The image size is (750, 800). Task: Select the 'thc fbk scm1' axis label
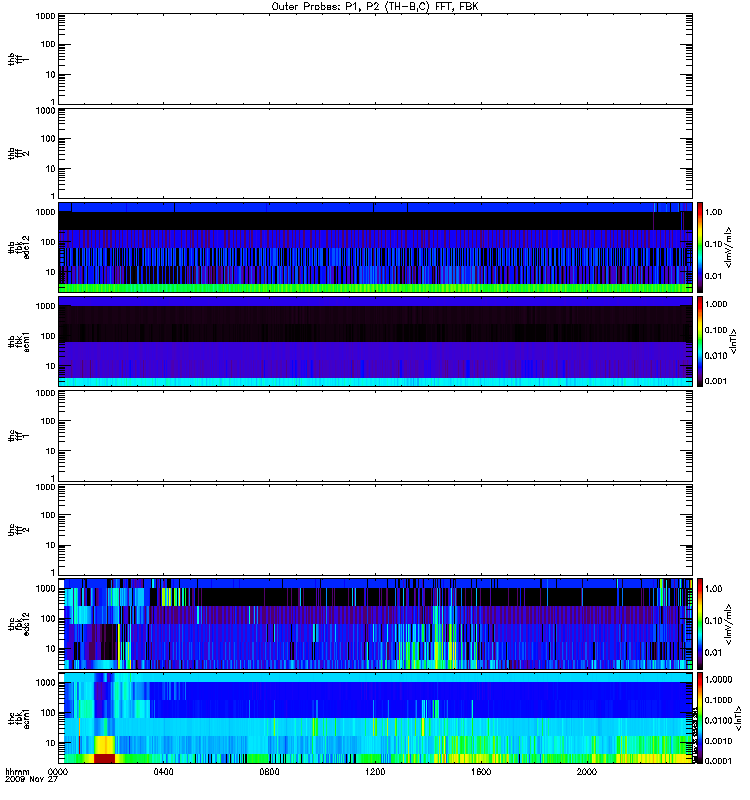pos(18,718)
